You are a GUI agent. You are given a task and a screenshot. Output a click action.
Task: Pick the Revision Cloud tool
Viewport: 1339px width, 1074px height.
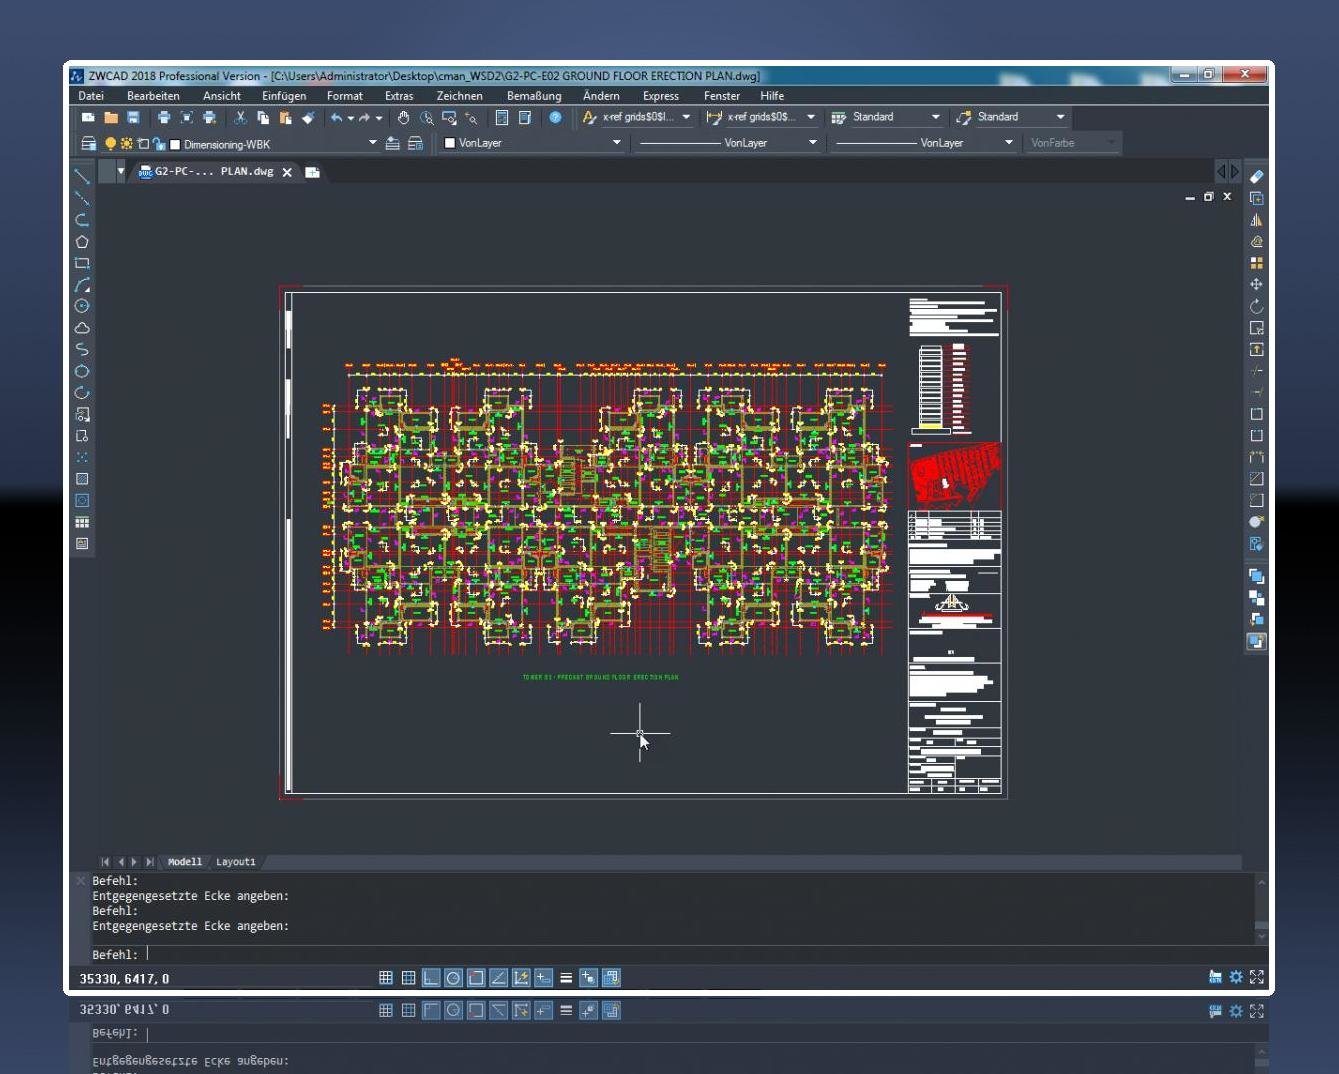pyautogui.click(x=82, y=328)
